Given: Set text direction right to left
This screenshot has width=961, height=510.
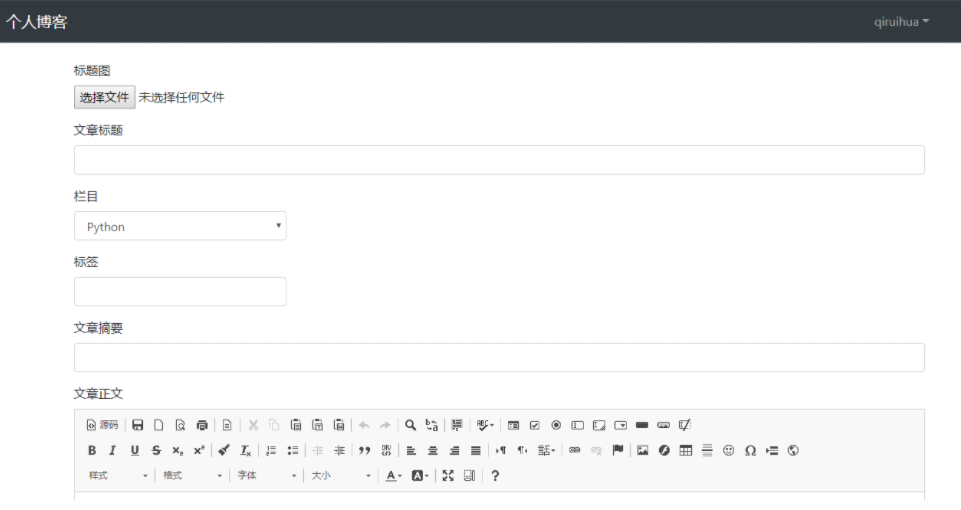Looking at the screenshot, I should pos(522,451).
